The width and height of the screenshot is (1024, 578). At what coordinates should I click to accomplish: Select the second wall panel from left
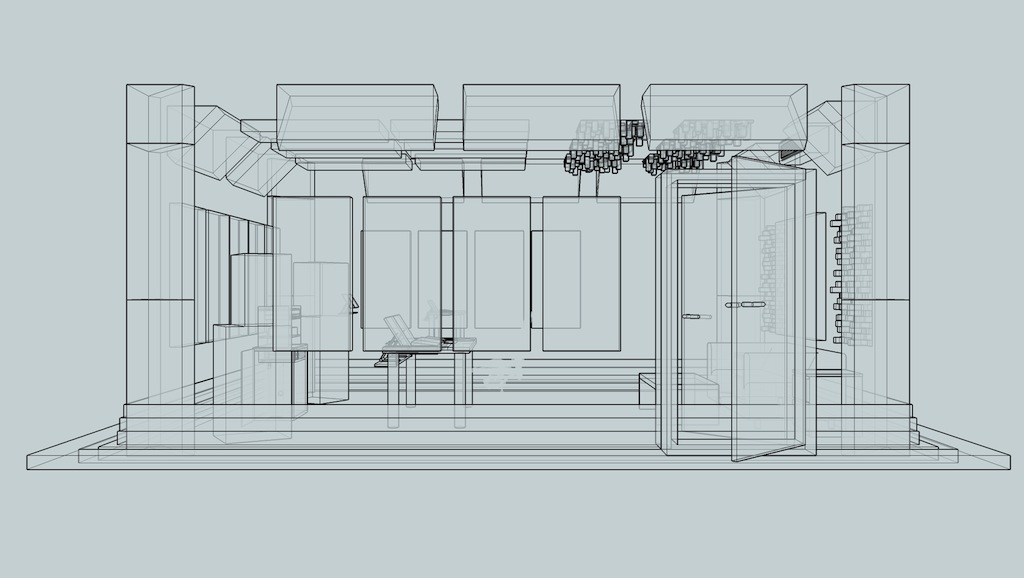coord(401,270)
